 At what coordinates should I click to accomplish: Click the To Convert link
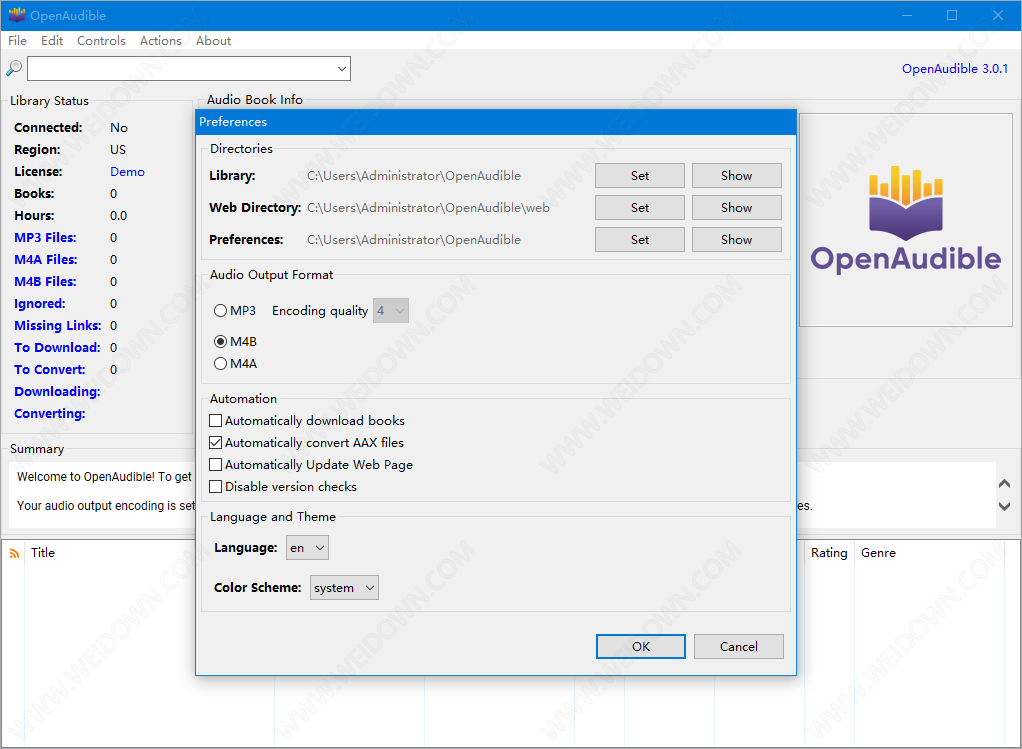pos(50,370)
